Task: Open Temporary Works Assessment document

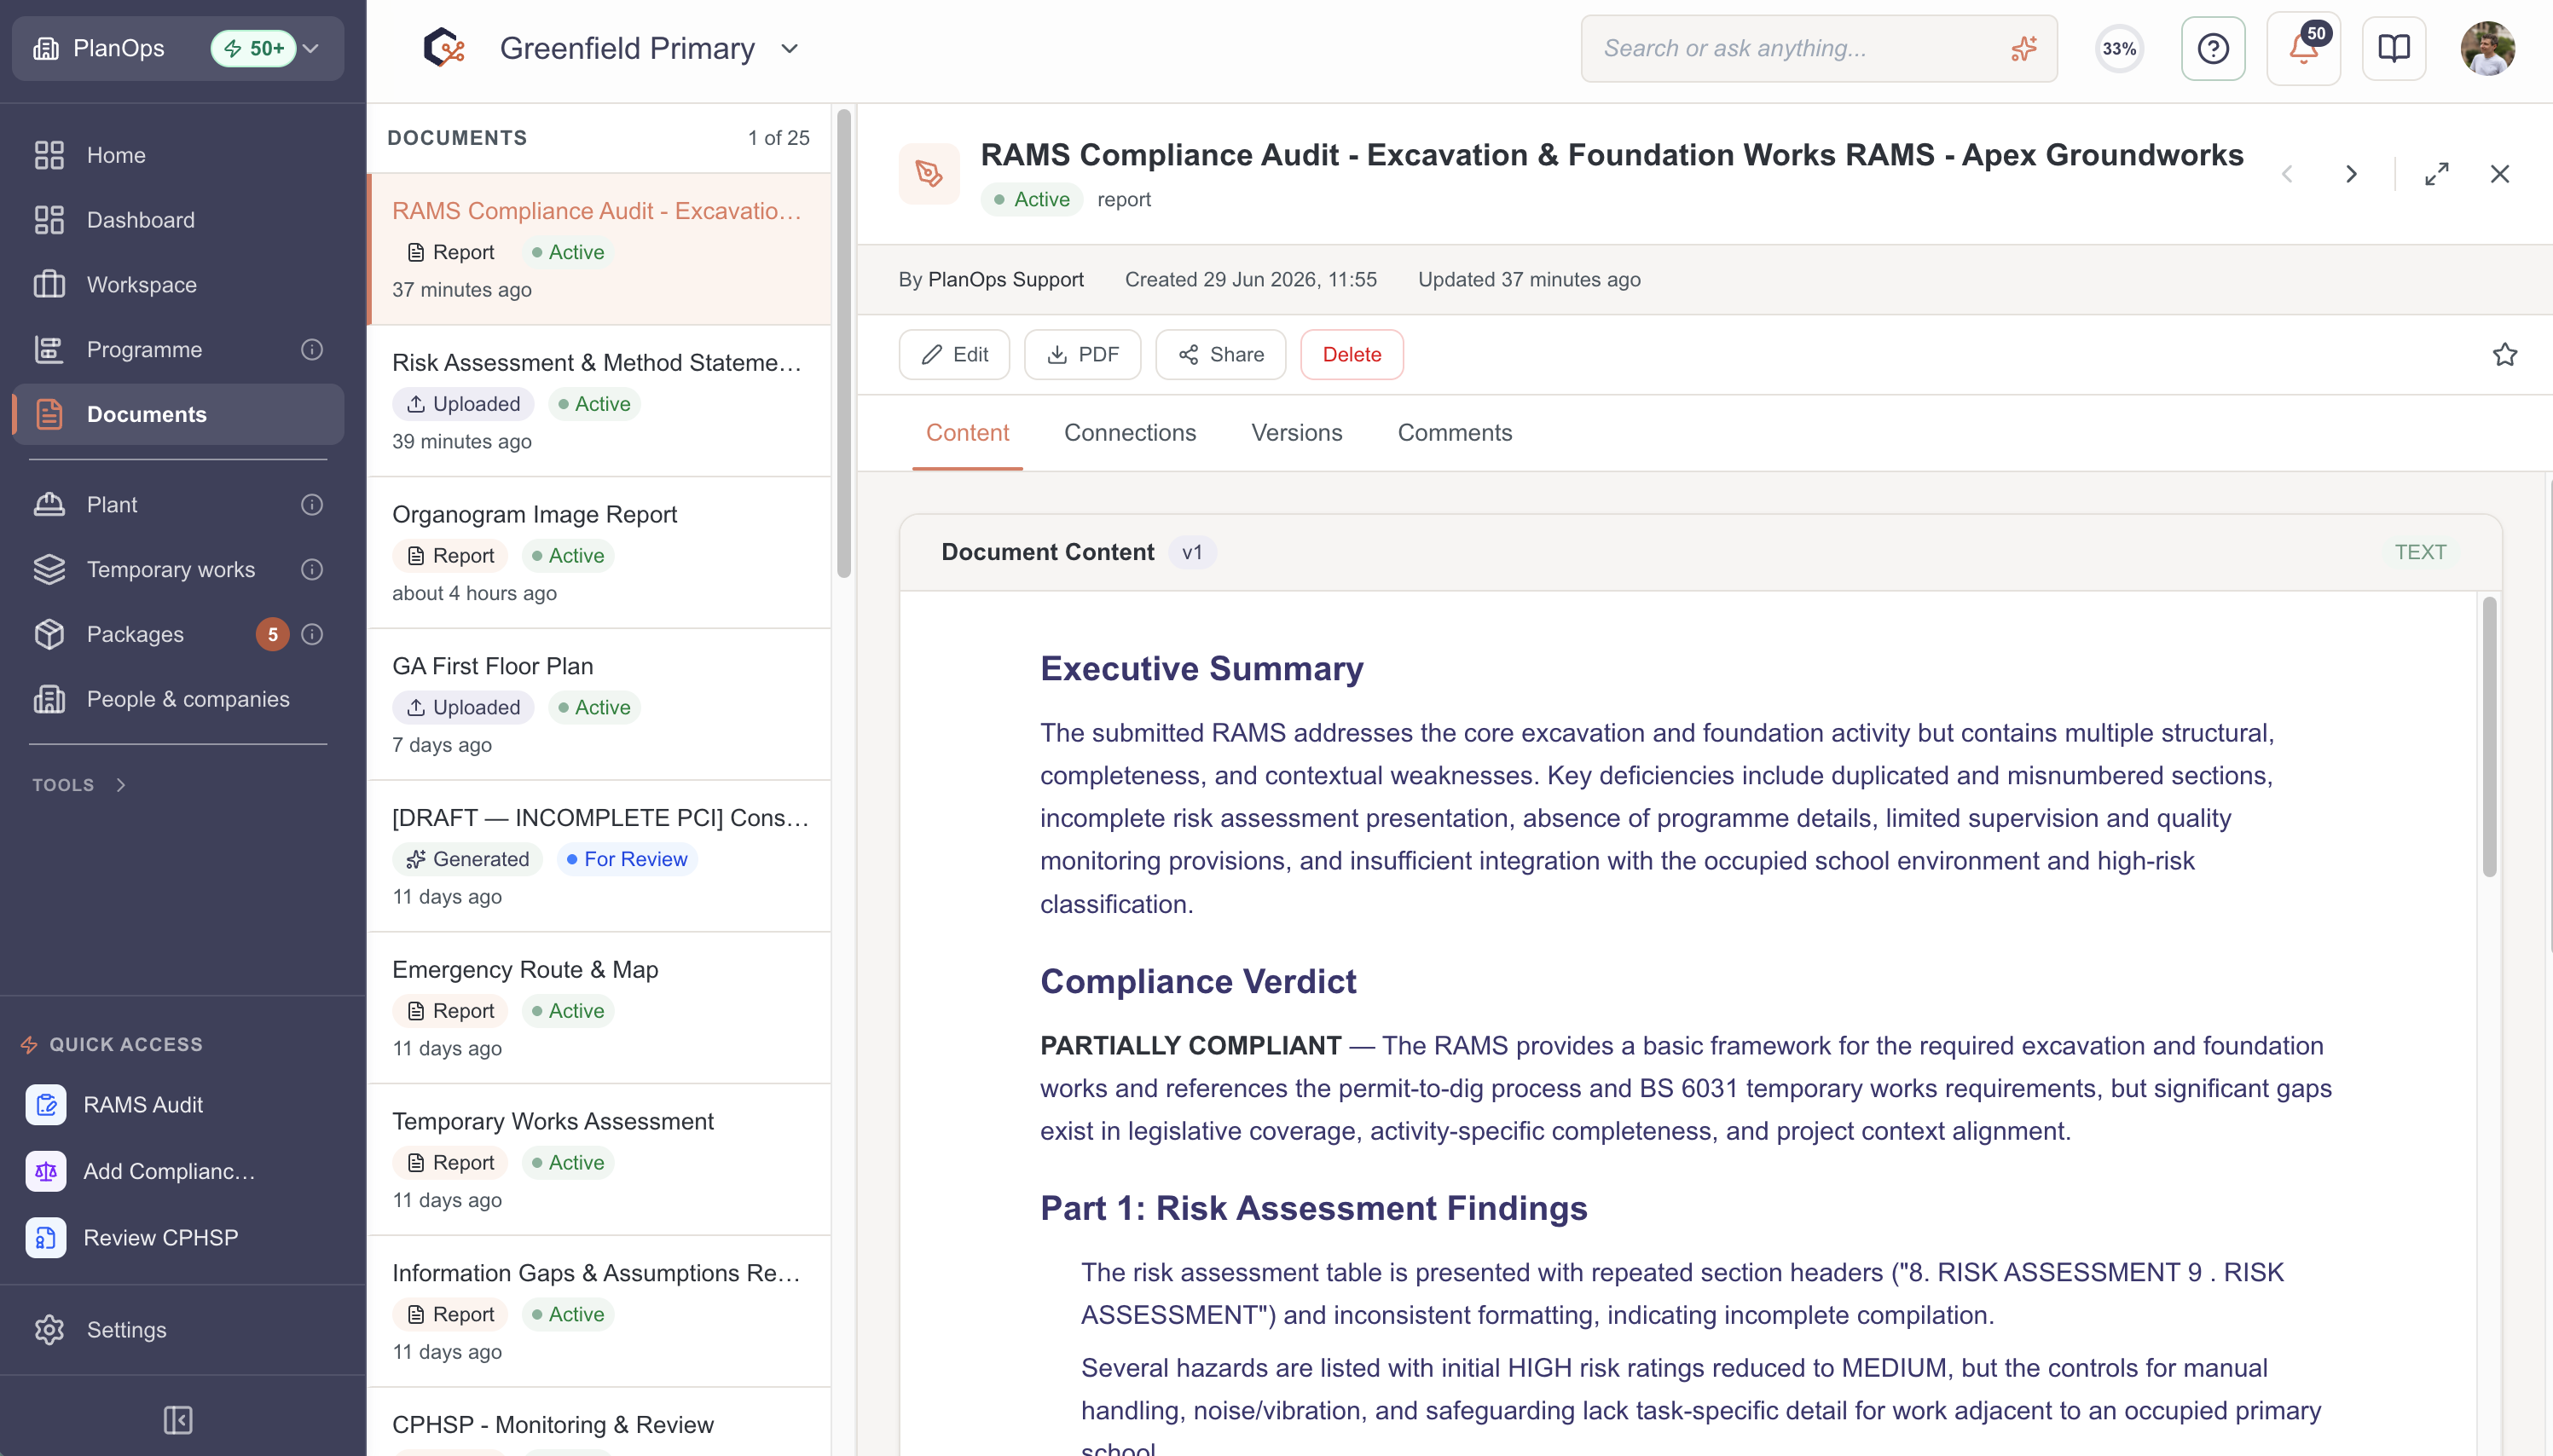Action: (x=600, y=1161)
